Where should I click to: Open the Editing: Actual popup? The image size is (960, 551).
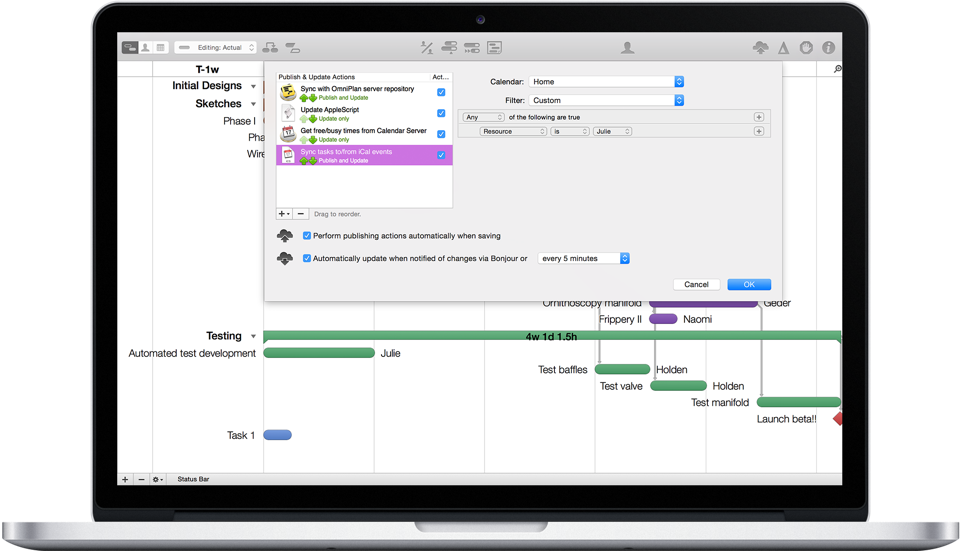point(216,48)
